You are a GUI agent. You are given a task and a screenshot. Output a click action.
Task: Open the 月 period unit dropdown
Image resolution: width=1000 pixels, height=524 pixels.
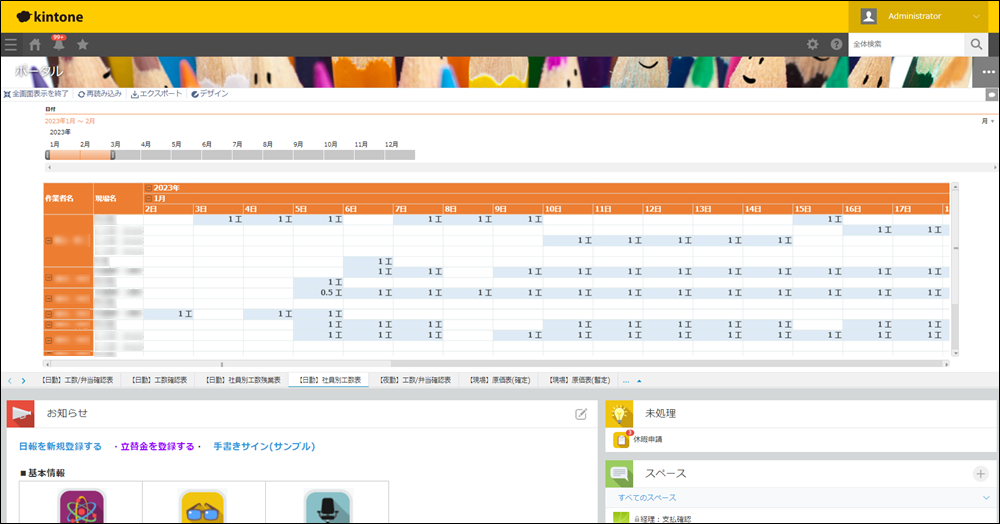click(988, 121)
